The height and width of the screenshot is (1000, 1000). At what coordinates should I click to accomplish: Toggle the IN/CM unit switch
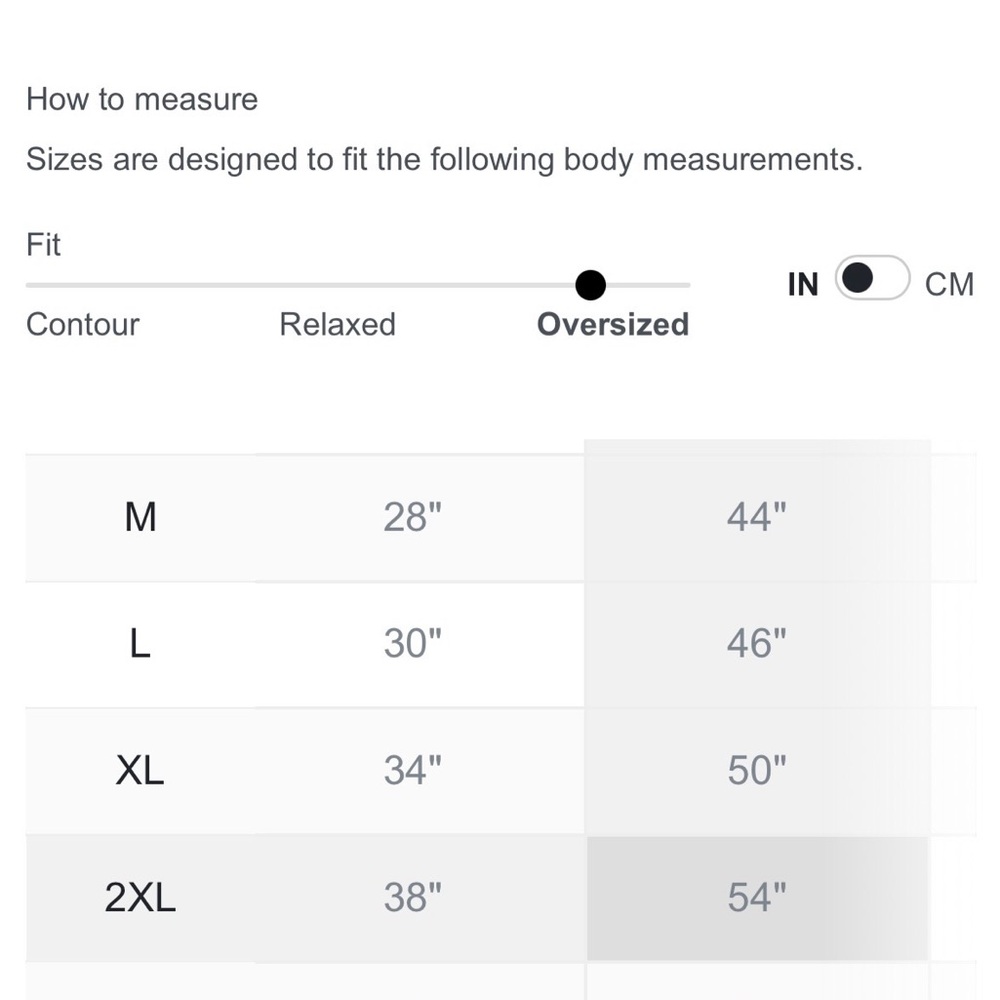click(872, 278)
